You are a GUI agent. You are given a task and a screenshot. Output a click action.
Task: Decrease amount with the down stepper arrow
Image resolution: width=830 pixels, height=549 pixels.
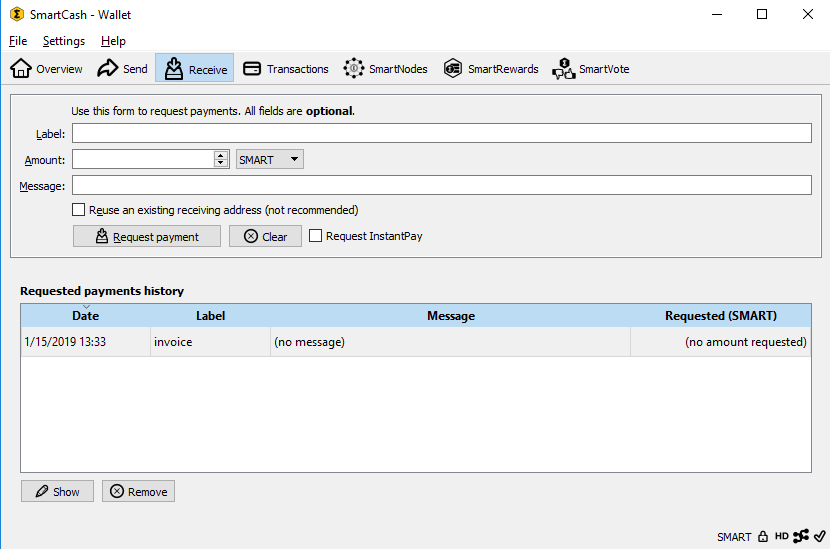pyautogui.click(x=221, y=164)
